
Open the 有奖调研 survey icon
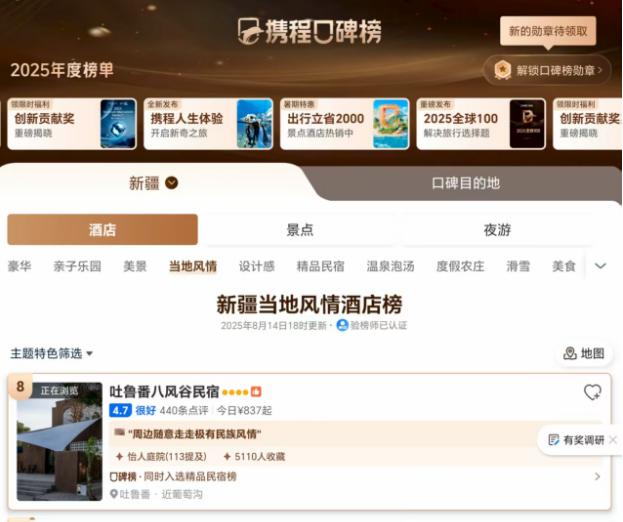553,440
